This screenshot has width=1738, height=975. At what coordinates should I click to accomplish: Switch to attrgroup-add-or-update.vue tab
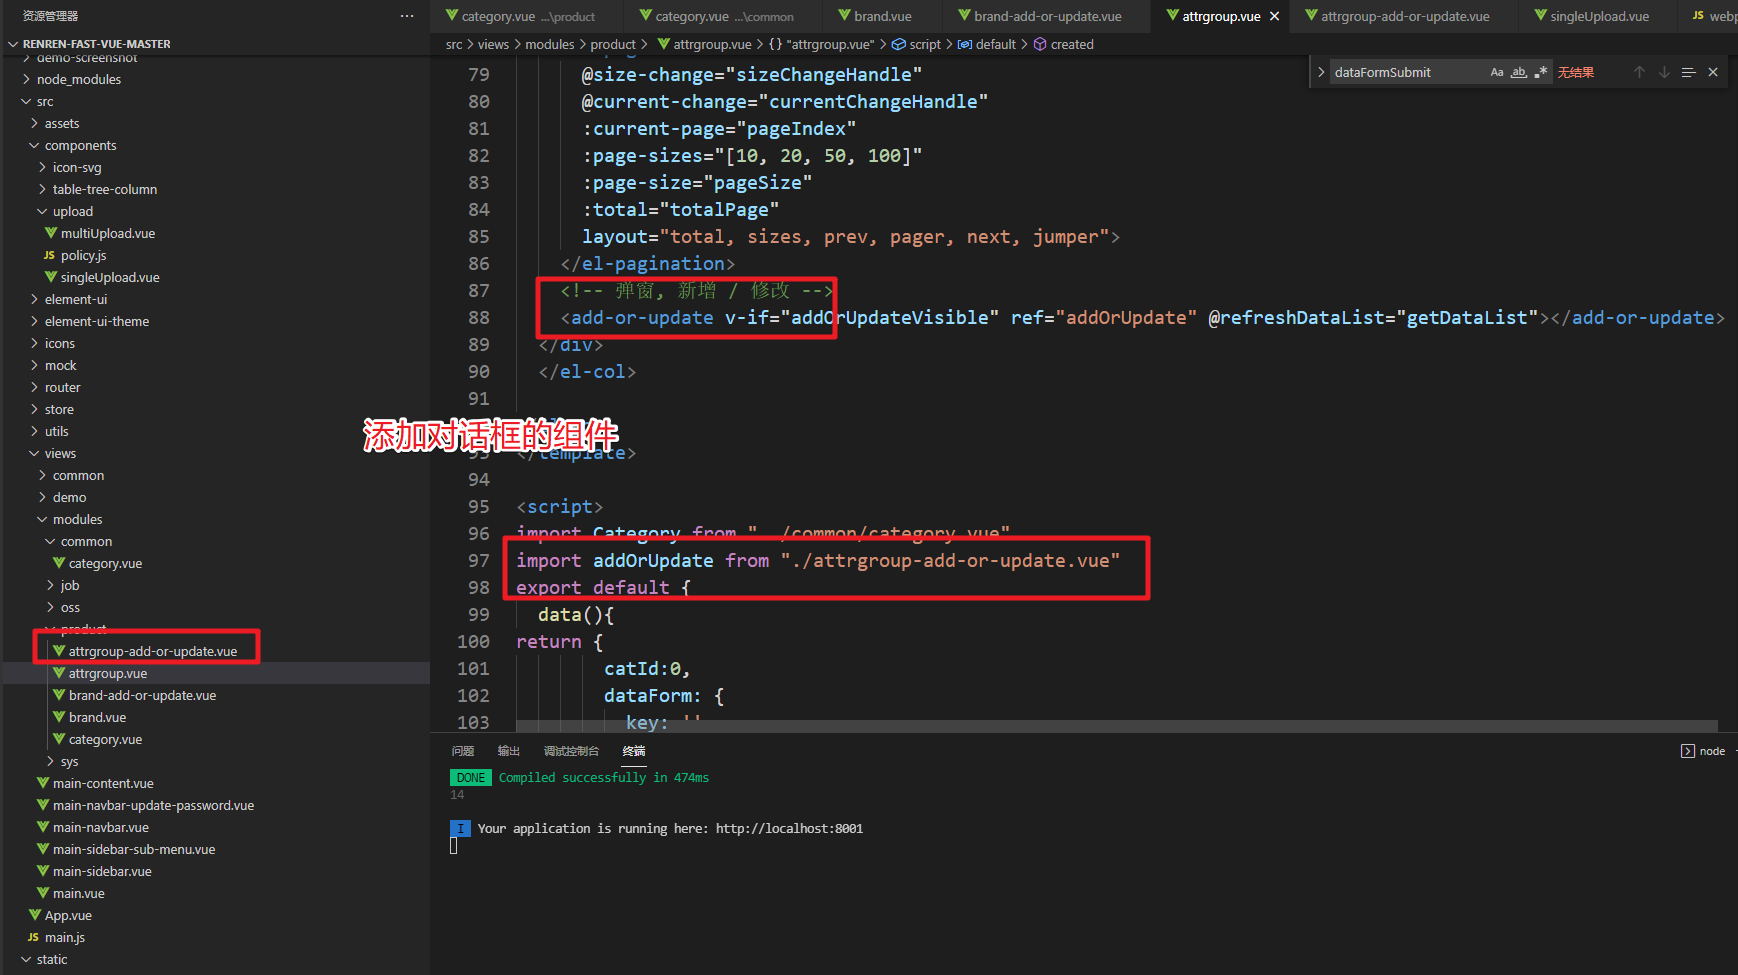pos(1404,16)
